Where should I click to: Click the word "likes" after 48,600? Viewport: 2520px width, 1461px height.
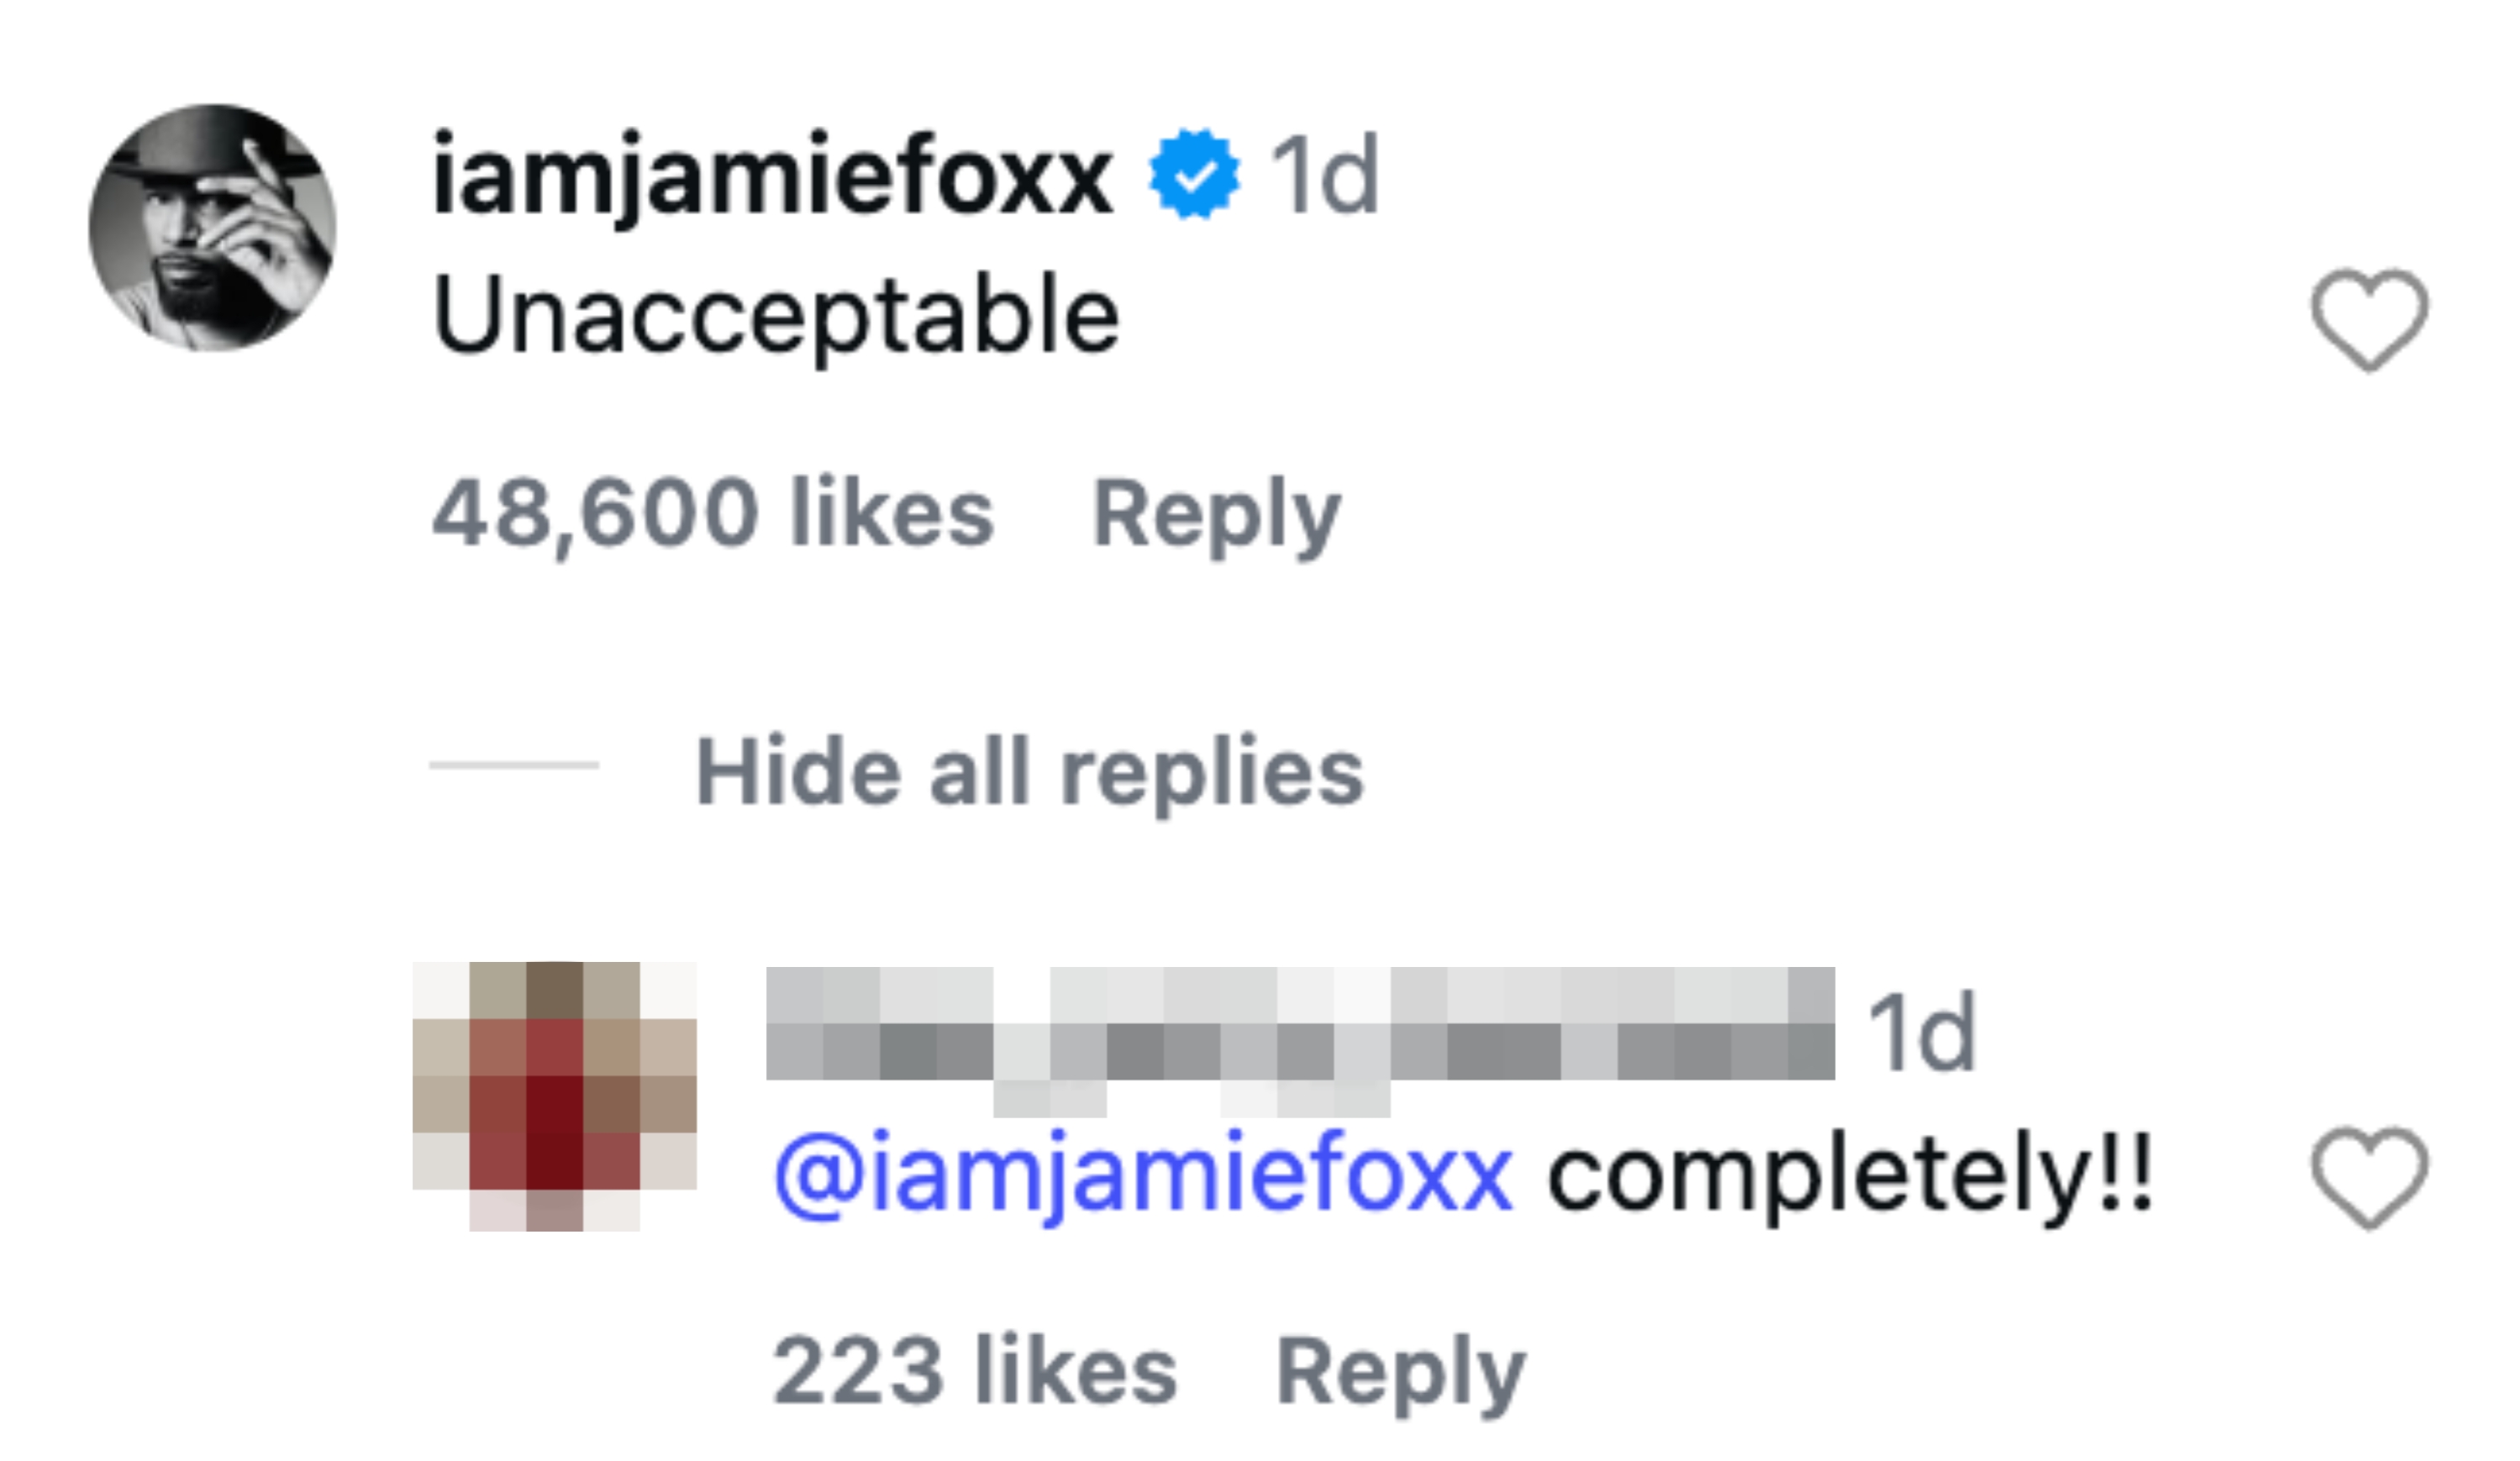(x=891, y=513)
